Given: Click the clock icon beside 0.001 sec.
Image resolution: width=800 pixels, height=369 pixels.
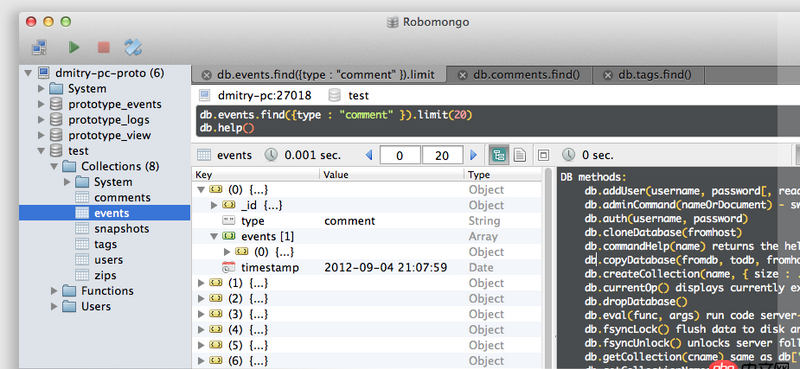Looking at the screenshot, I should click(271, 155).
